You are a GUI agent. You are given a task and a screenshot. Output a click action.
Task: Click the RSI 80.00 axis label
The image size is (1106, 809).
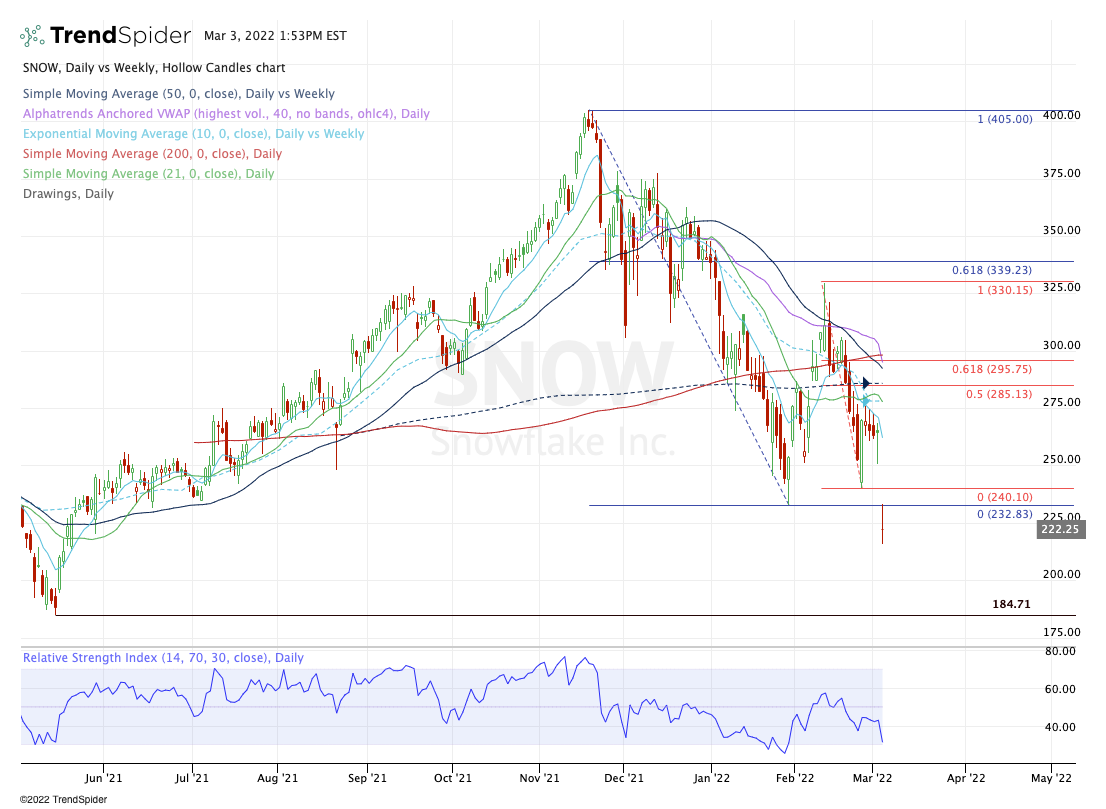coord(1059,651)
